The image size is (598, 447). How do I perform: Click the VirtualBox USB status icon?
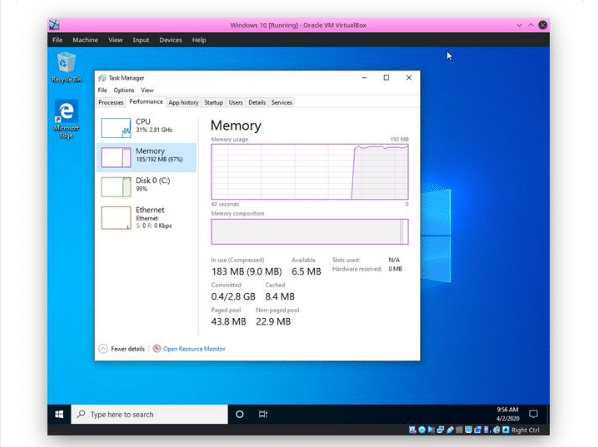pos(450,430)
